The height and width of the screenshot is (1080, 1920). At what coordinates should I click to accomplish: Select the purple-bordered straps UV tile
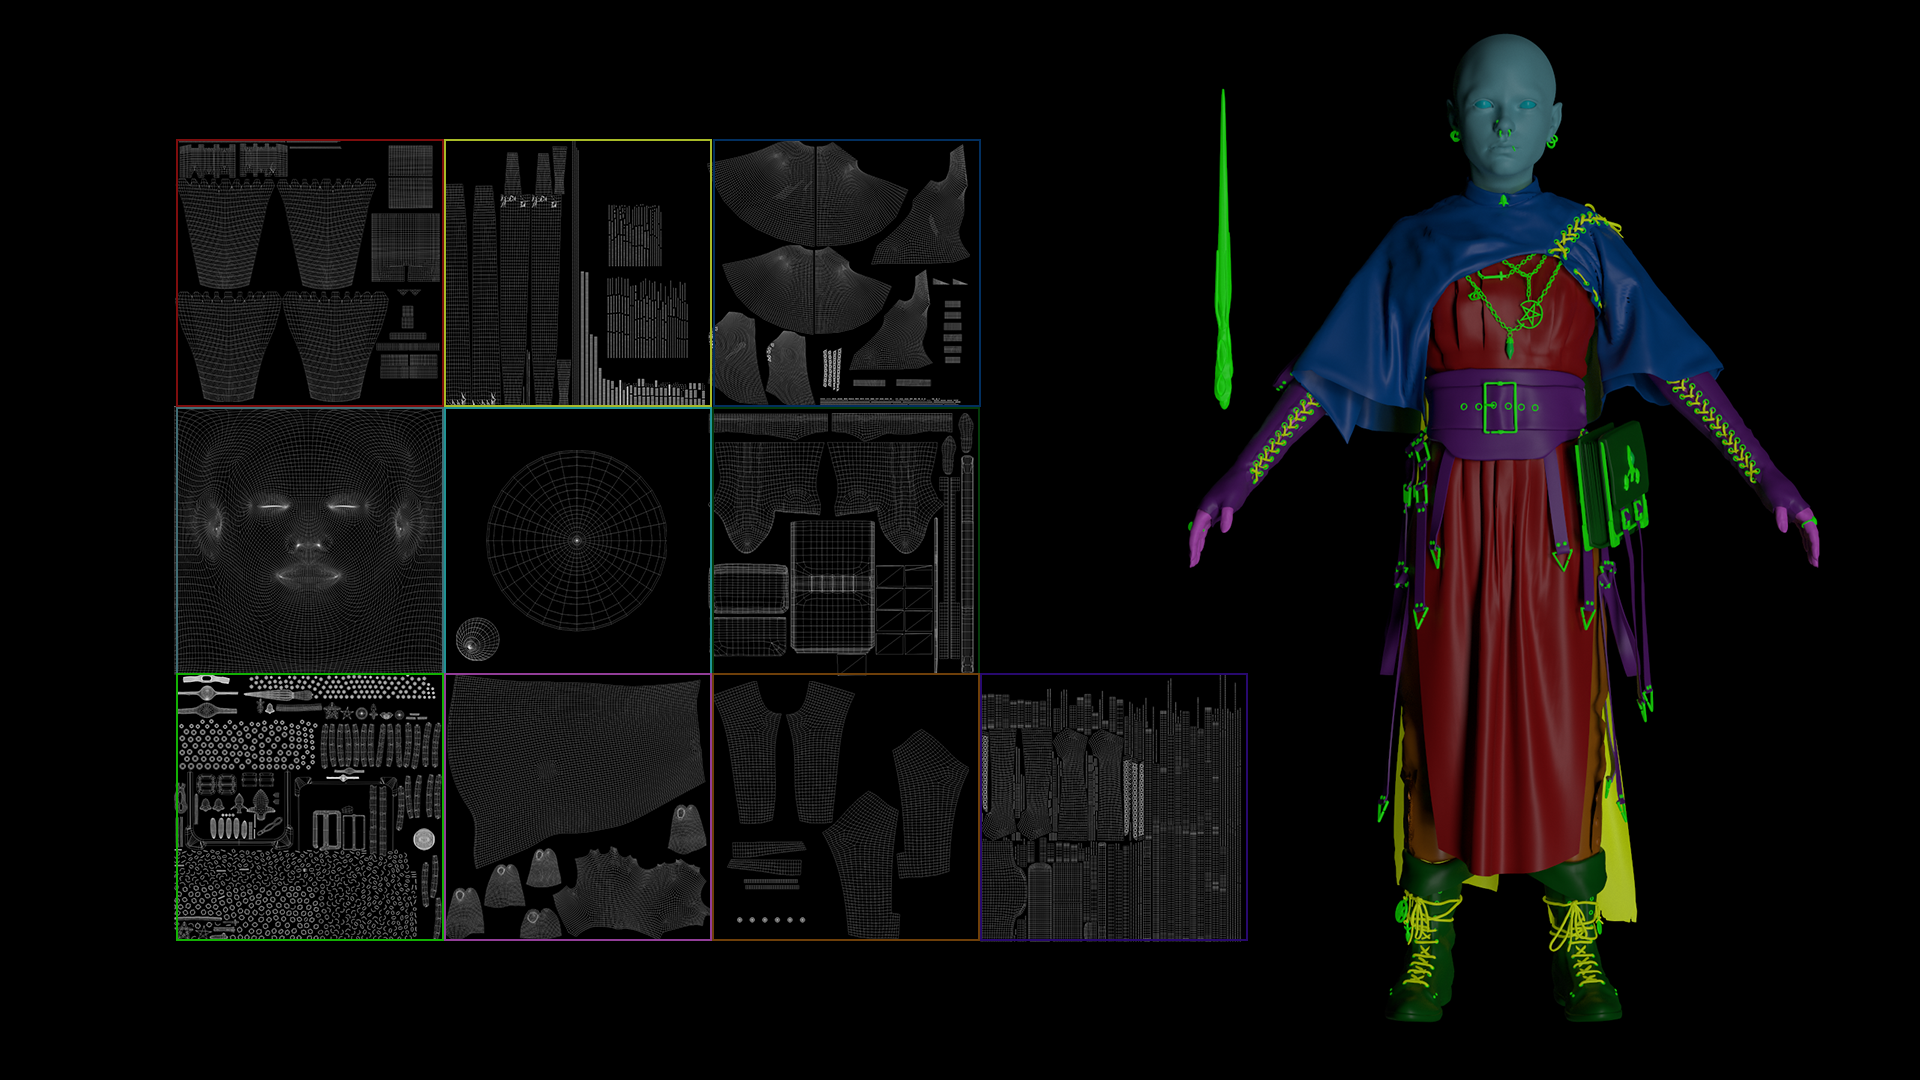click(x=1113, y=807)
